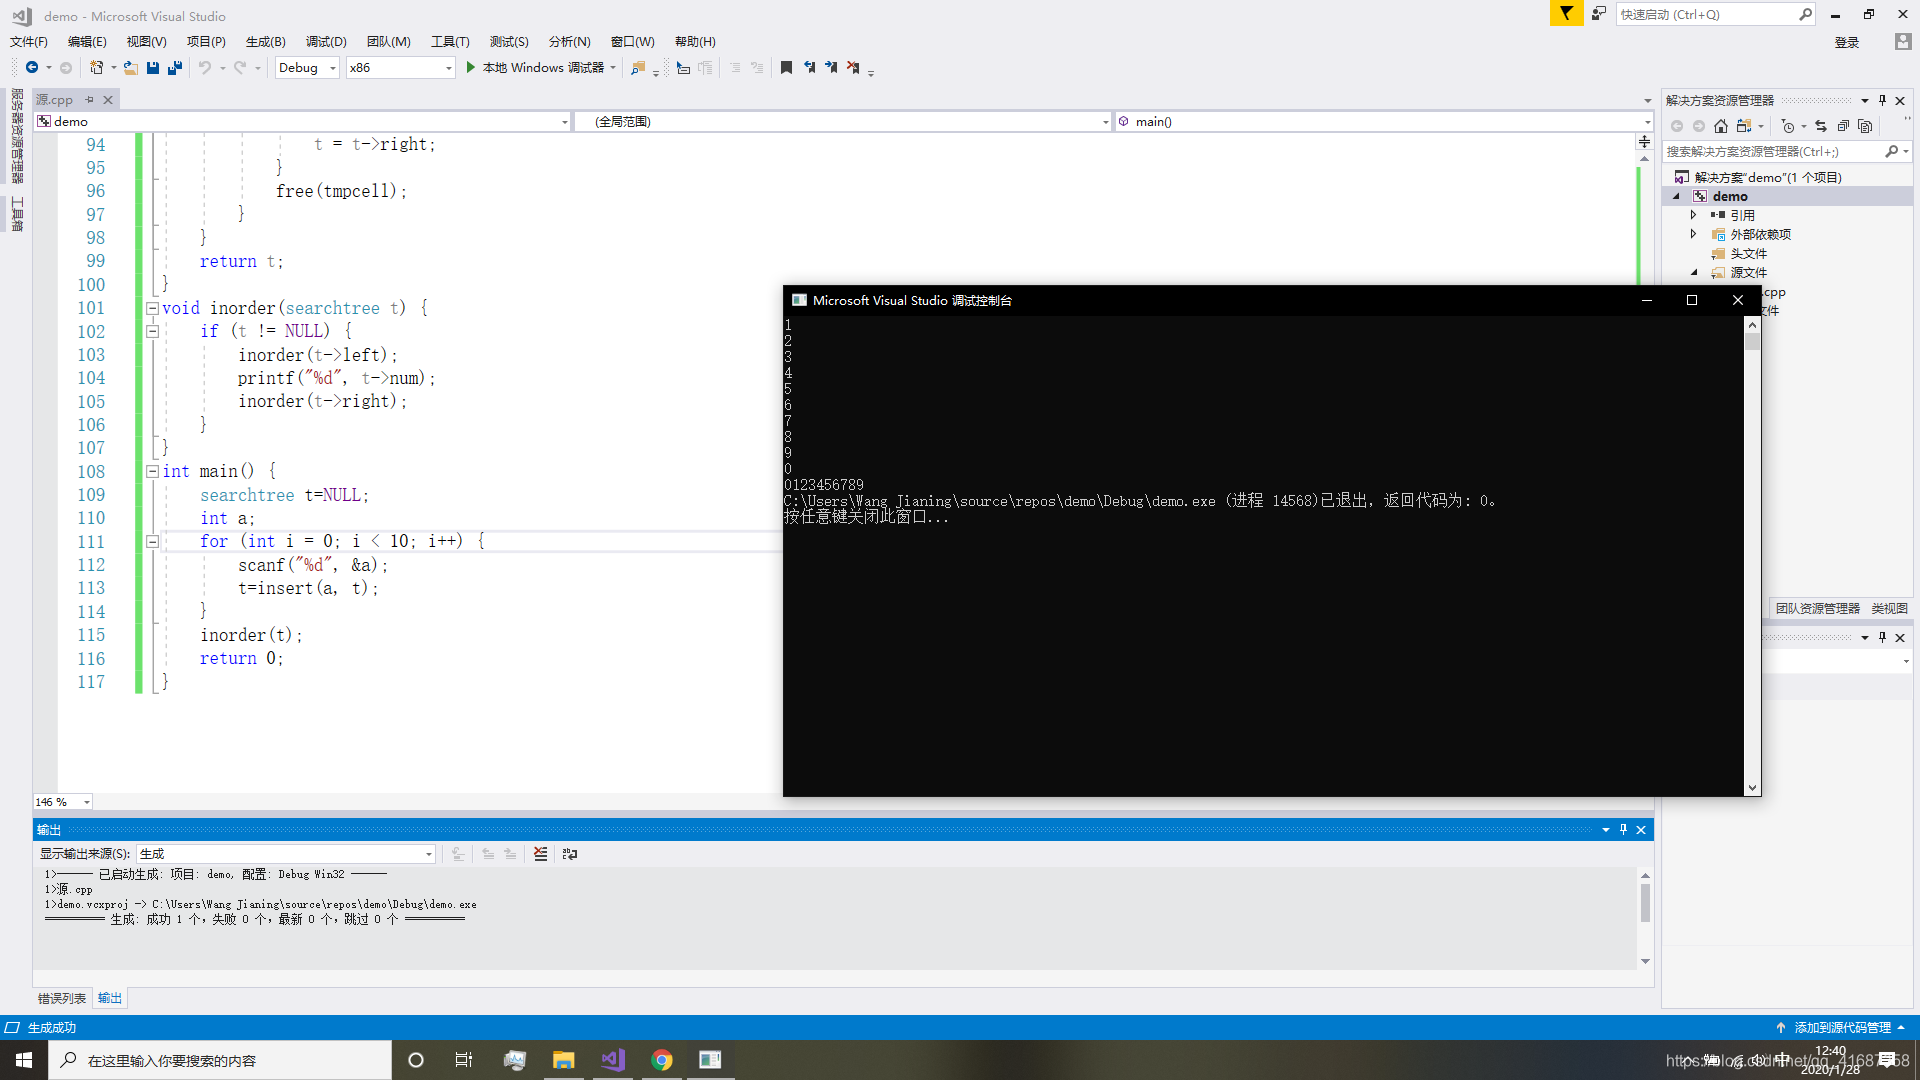Open the 工具(T) menu

[x=450, y=41]
